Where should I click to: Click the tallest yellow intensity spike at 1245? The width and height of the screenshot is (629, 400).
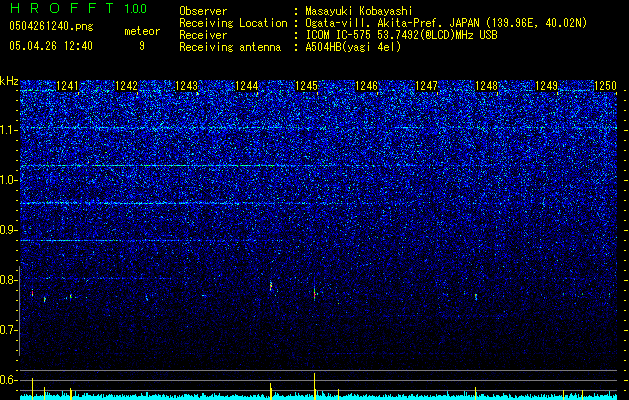314,386
